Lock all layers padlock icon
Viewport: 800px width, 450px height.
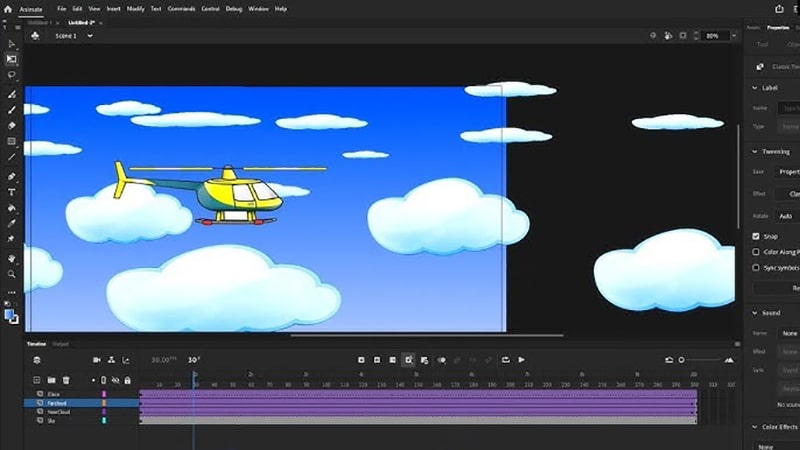pos(128,380)
